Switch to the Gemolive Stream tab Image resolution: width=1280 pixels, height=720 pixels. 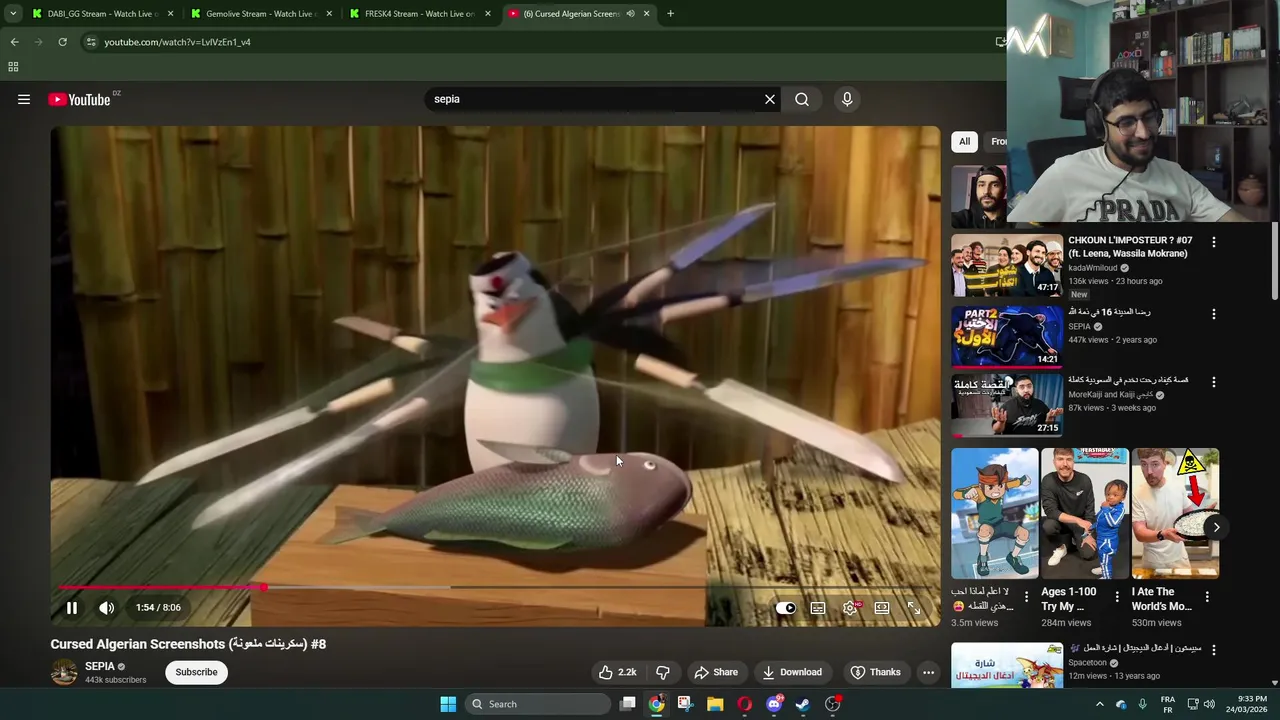260,14
